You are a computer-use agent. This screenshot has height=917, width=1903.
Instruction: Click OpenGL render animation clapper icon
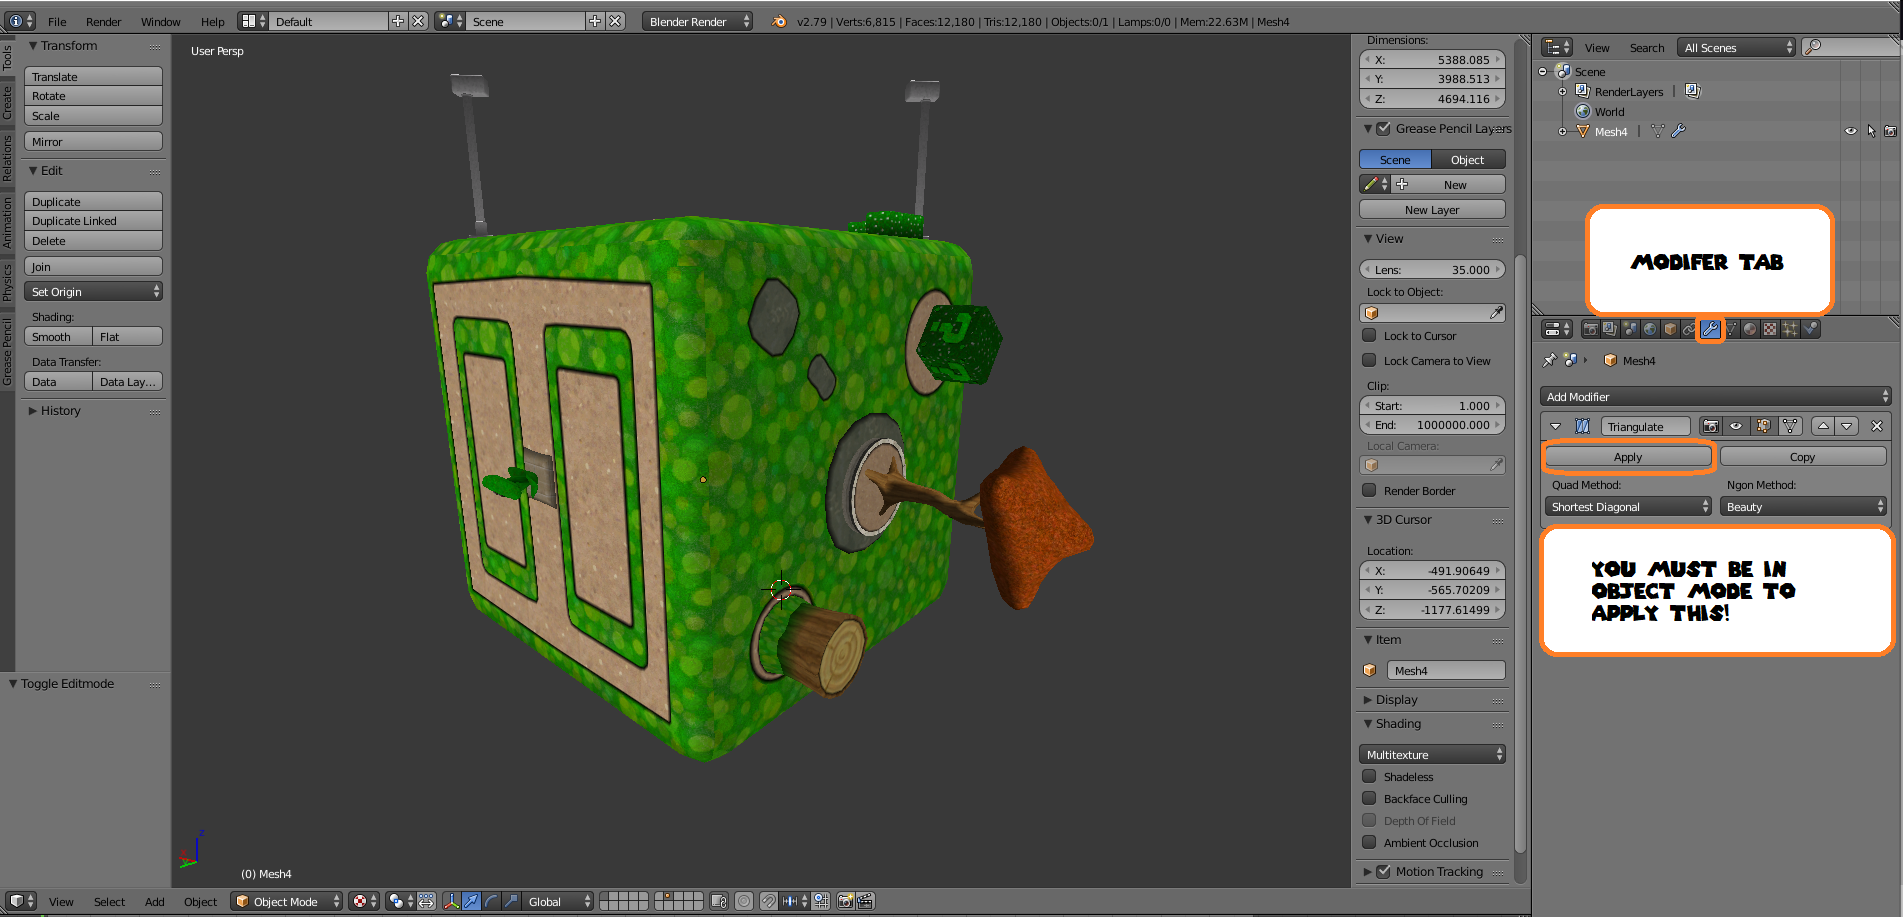865,901
